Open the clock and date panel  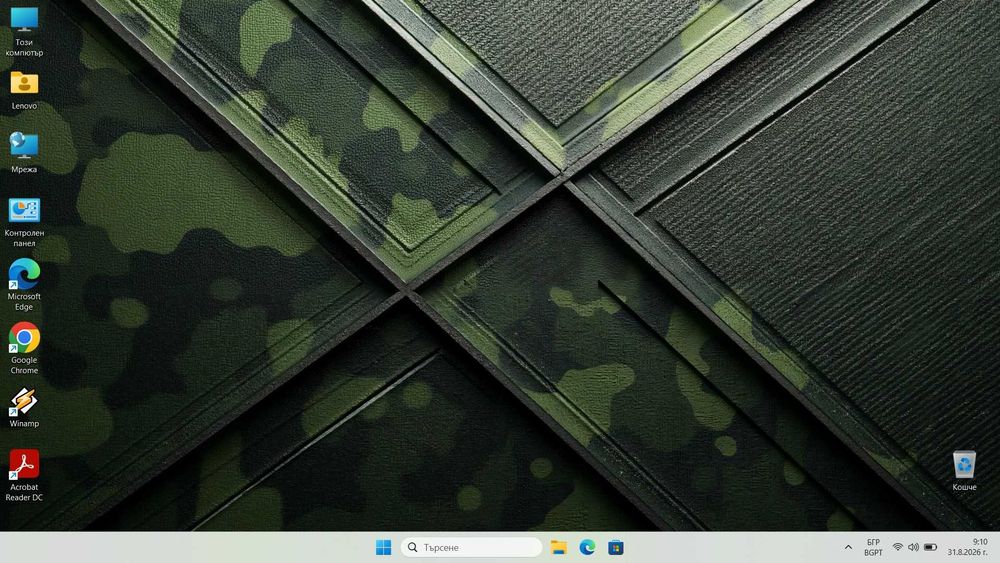coord(967,547)
